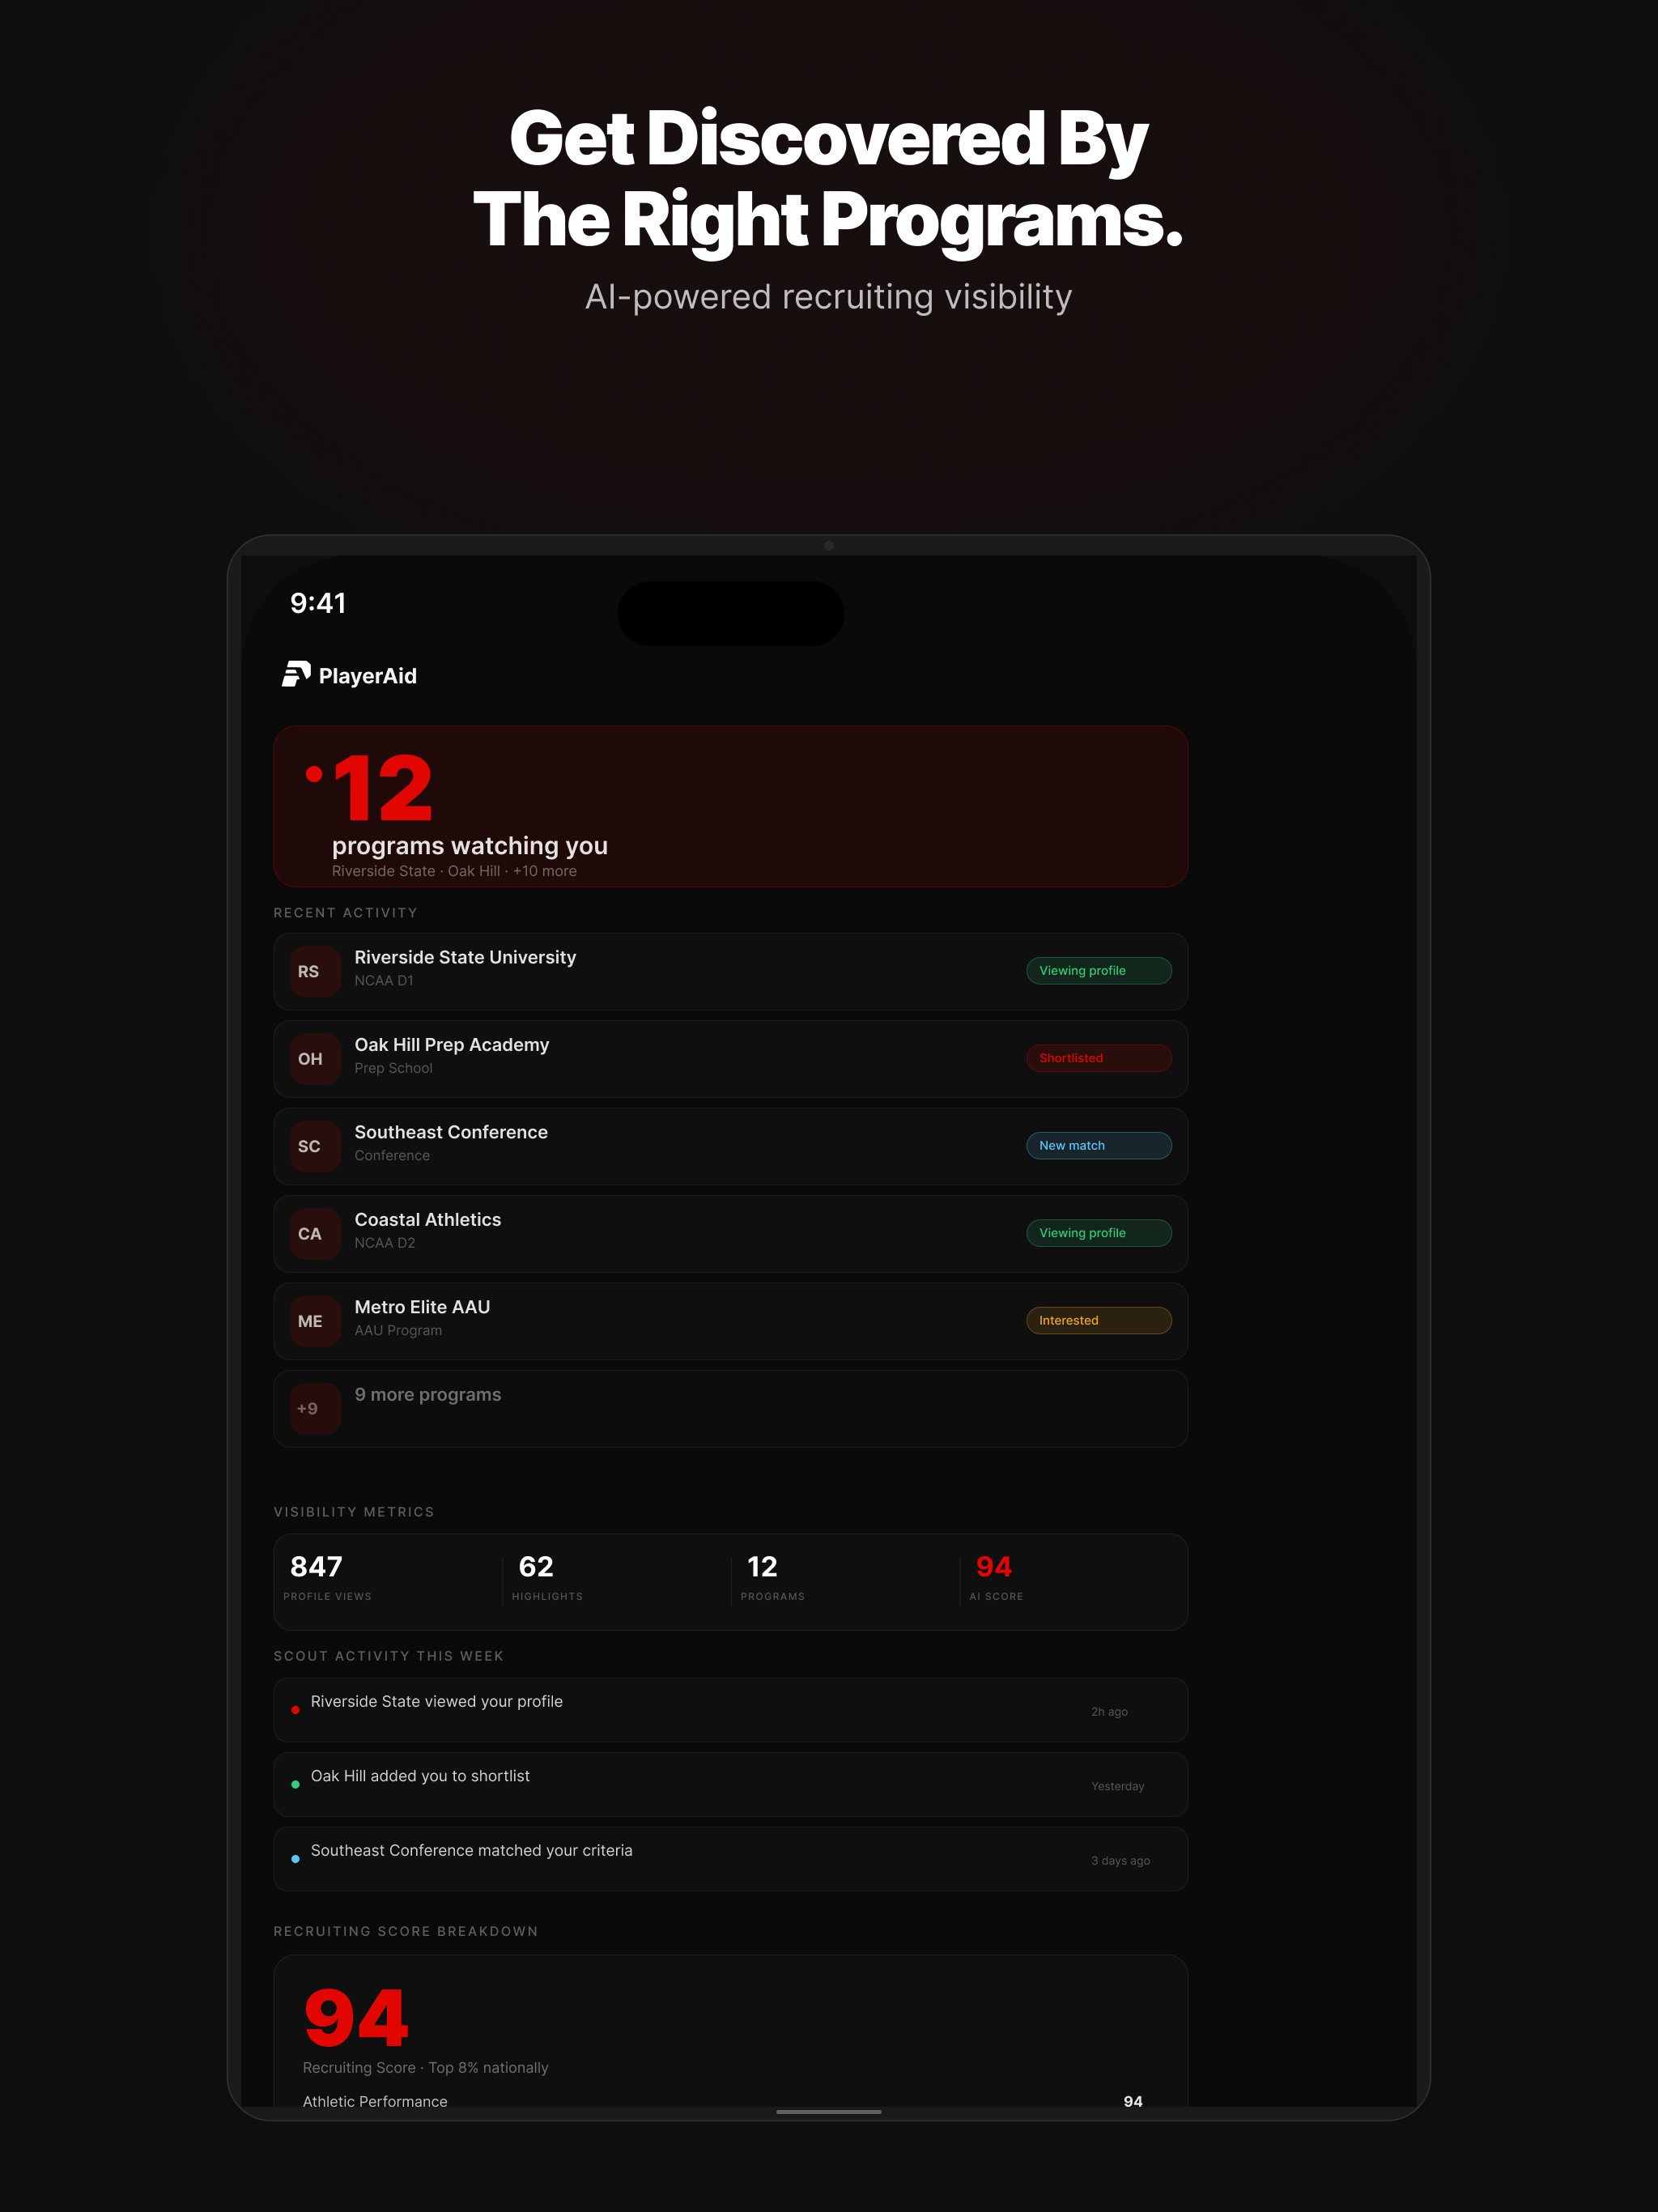The height and width of the screenshot is (2212, 1658).
Task: Click the Riverside State · Oak Hill subtitle
Action: pos(454,871)
